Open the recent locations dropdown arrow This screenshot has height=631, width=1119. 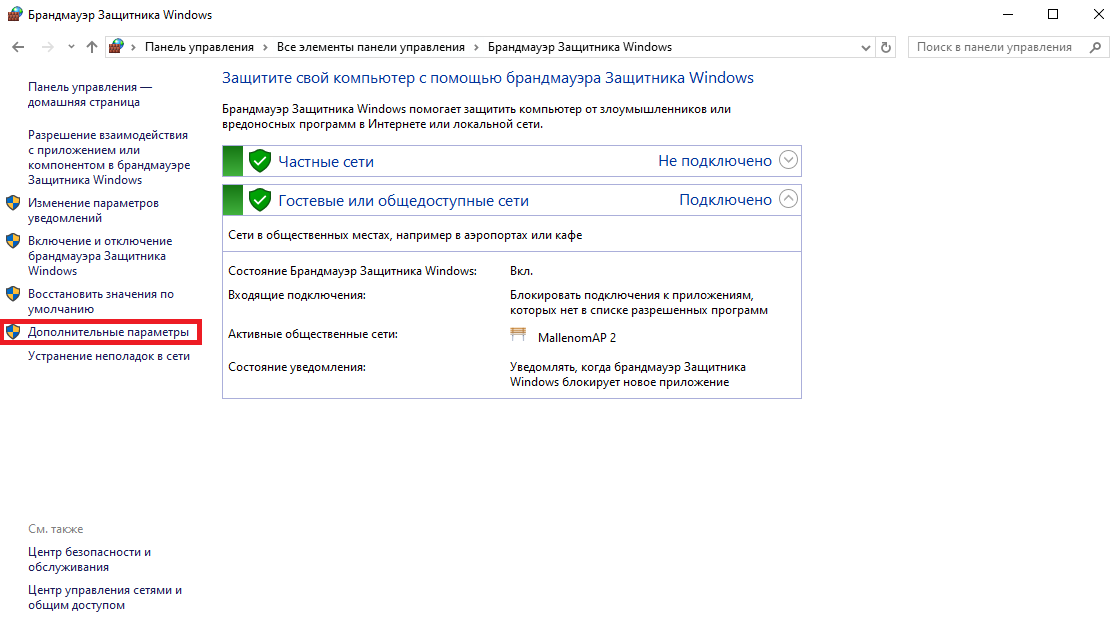(x=71, y=47)
